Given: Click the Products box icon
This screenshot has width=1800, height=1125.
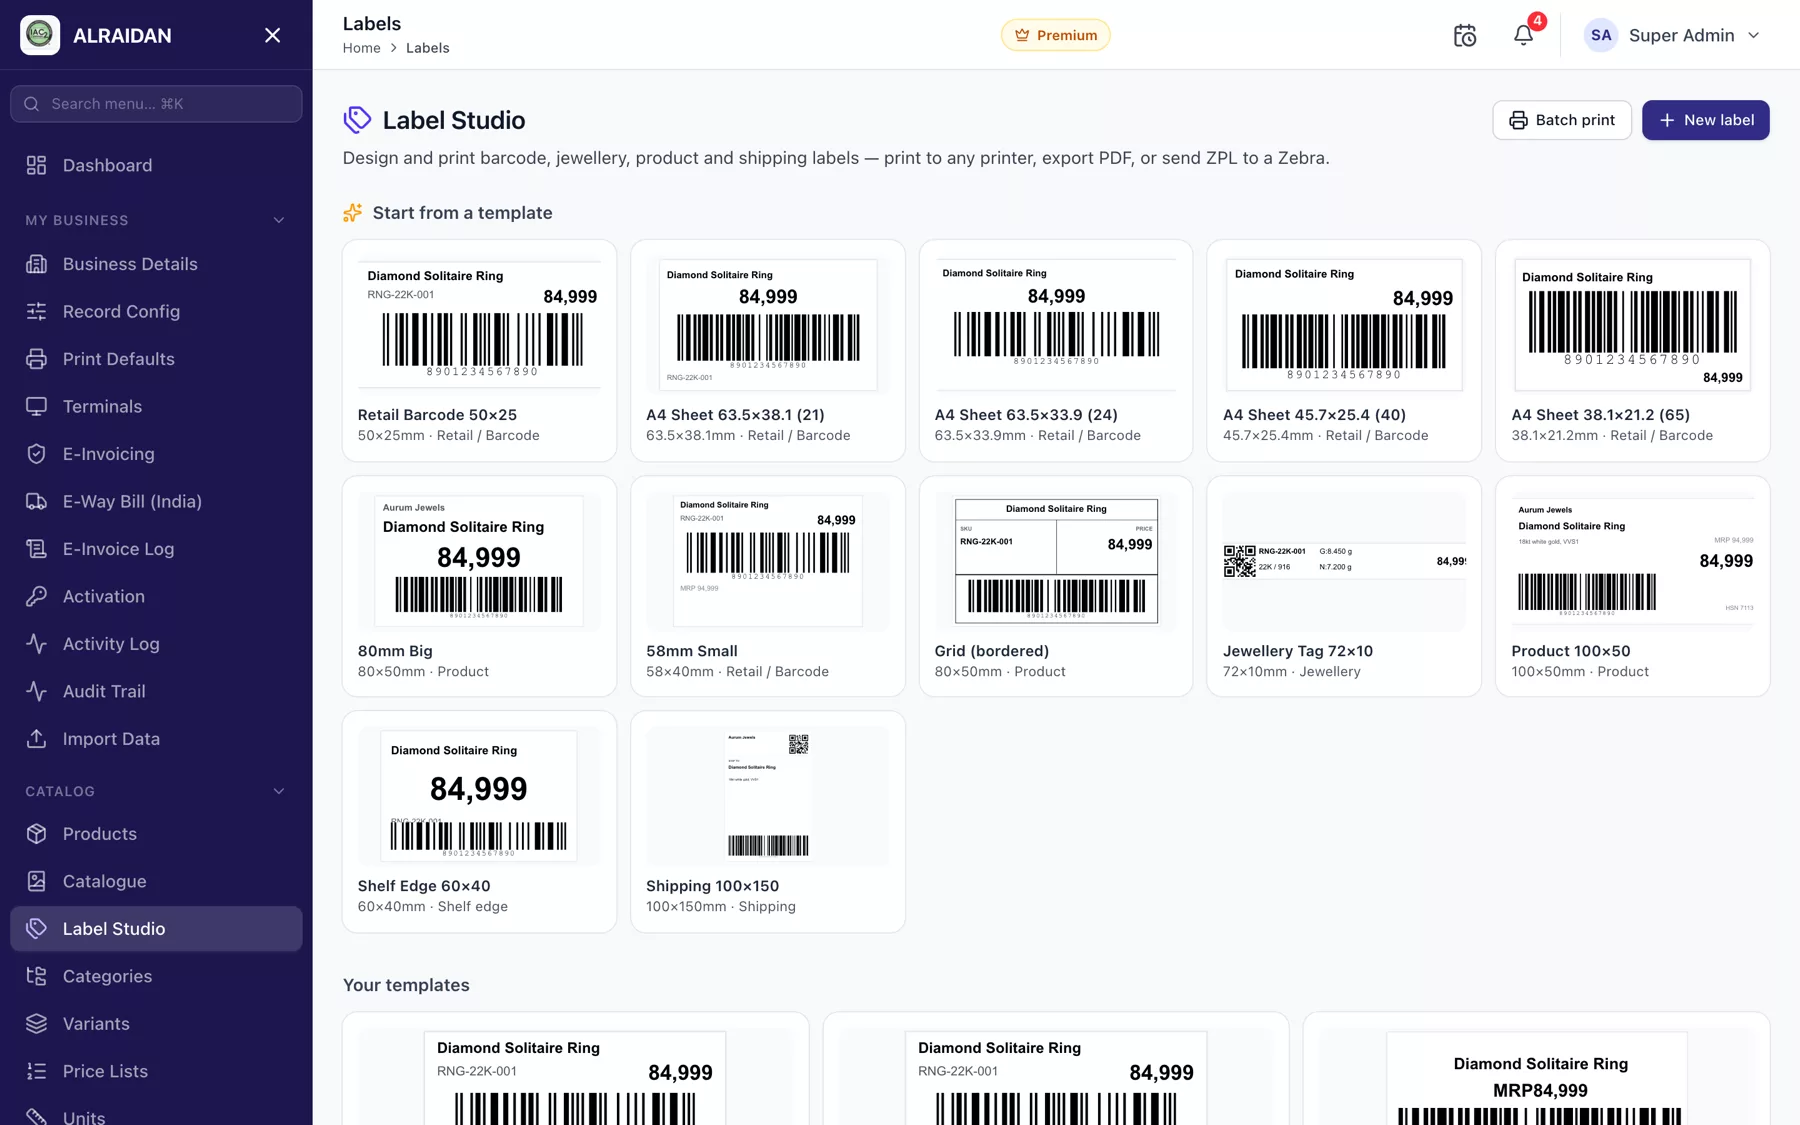Looking at the screenshot, I should 36,834.
